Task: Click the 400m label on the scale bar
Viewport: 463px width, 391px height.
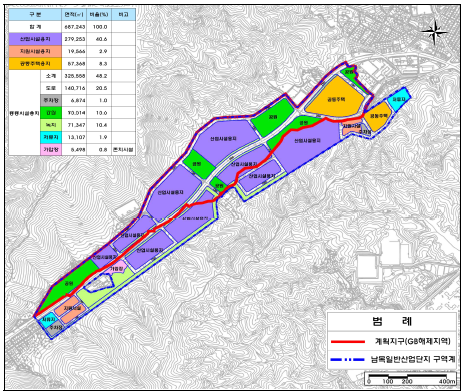Action: [x=447, y=382]
